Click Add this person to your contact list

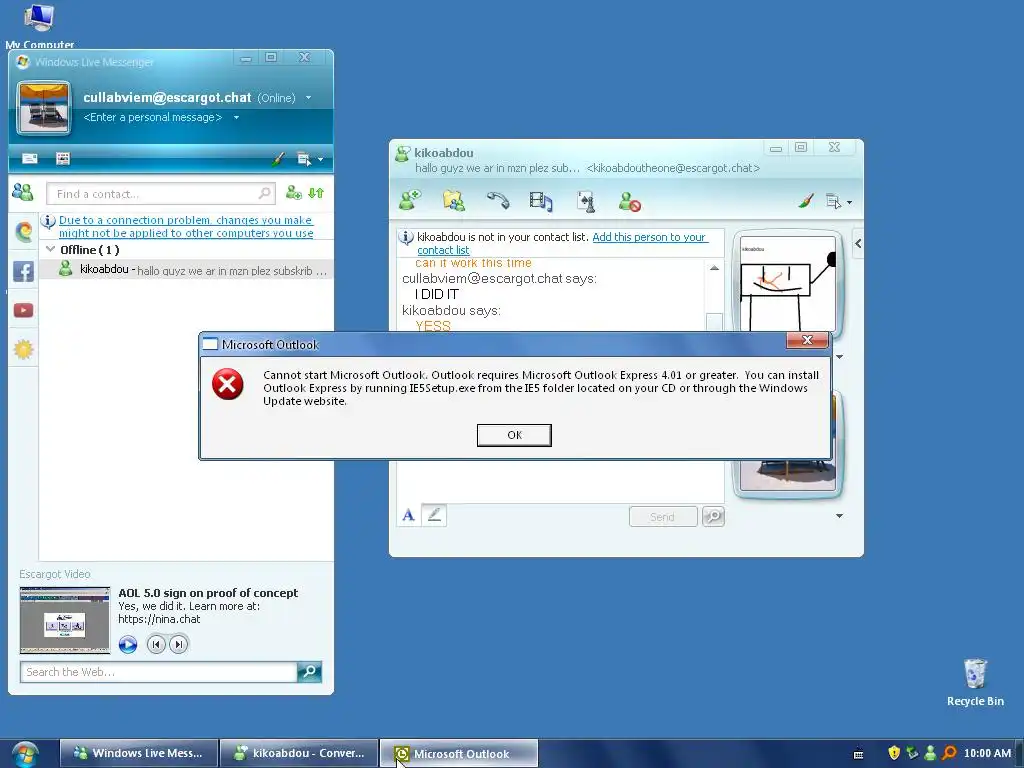(x=562, y=244)
